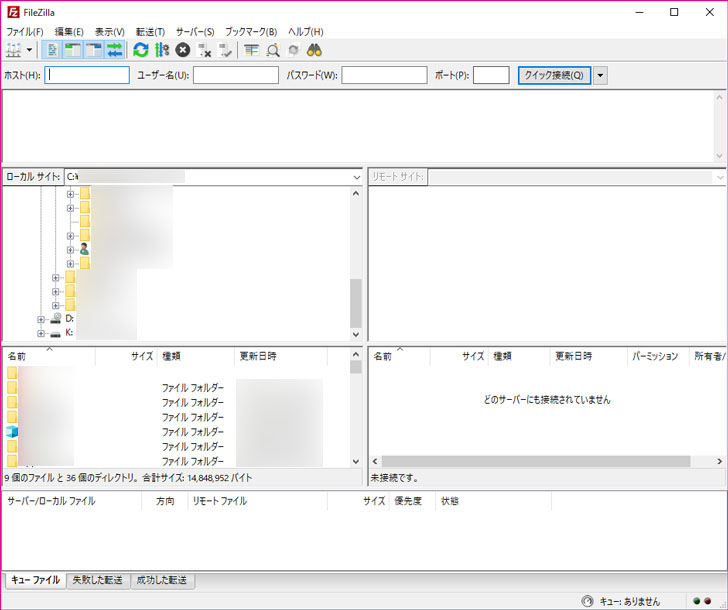Click the FileZilla logo in title bar

pyautogui.click(x=13, y=13)
